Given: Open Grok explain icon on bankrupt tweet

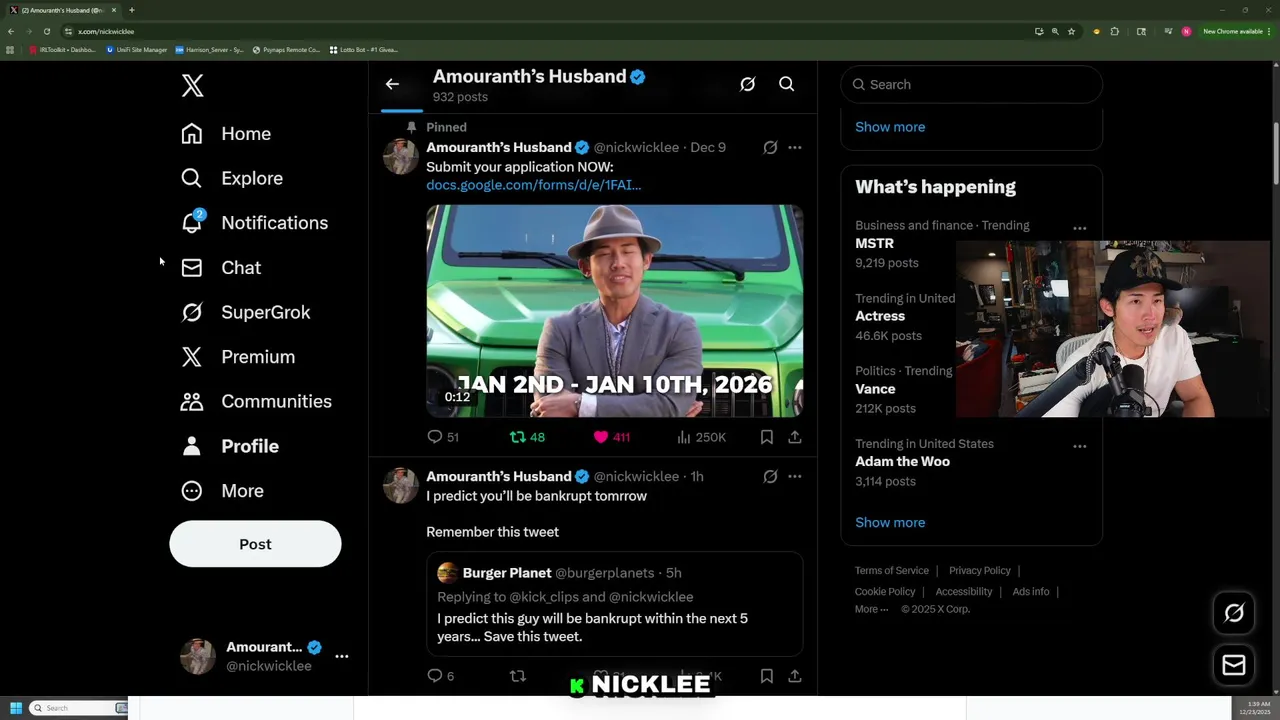Looking at the screenshot, I should (x=770, y=477).
